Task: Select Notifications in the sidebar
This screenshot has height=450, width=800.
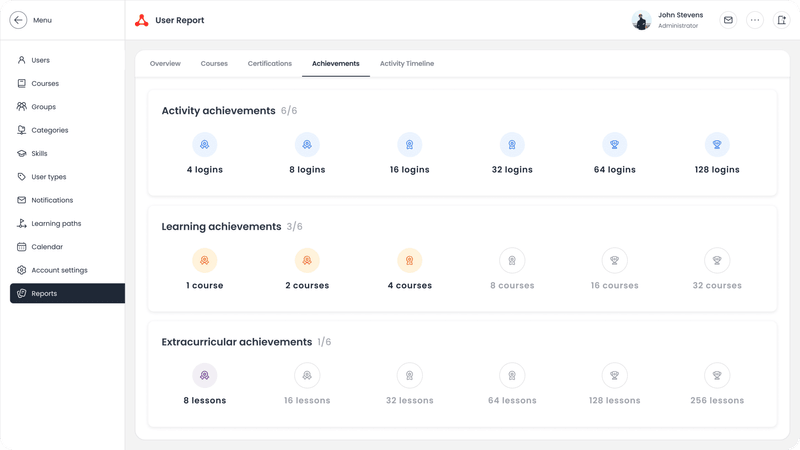Action: point(52,200)
